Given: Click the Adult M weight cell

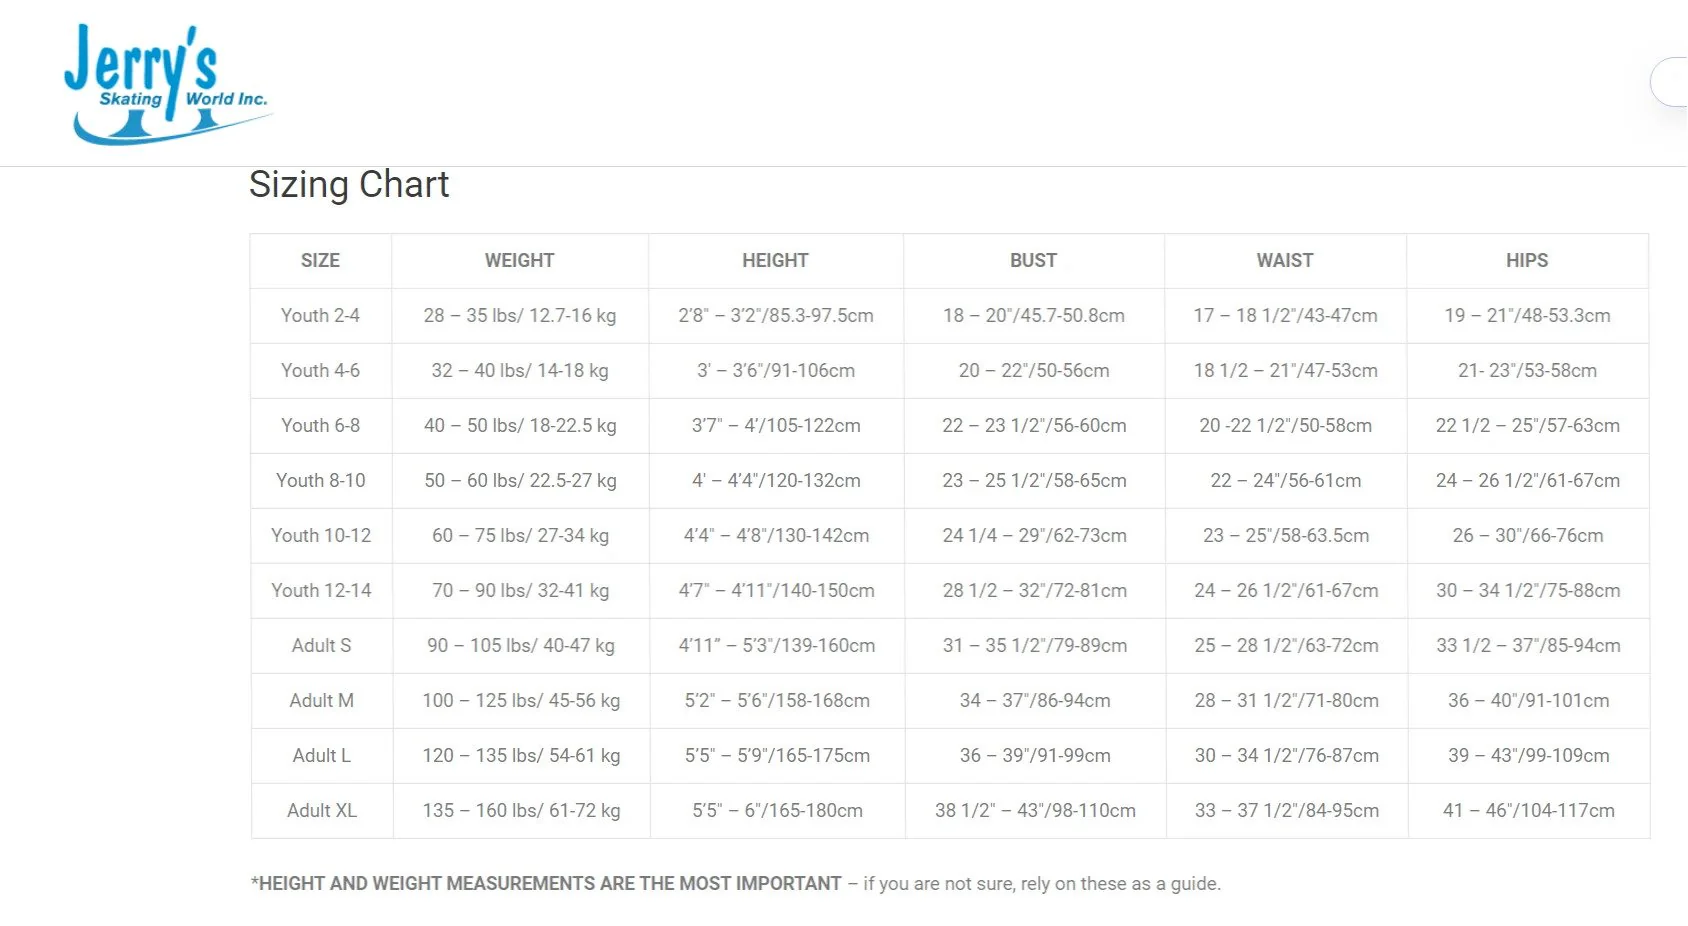Looking at the screenshot, I should pyautogui.click(x=521, y=701).
